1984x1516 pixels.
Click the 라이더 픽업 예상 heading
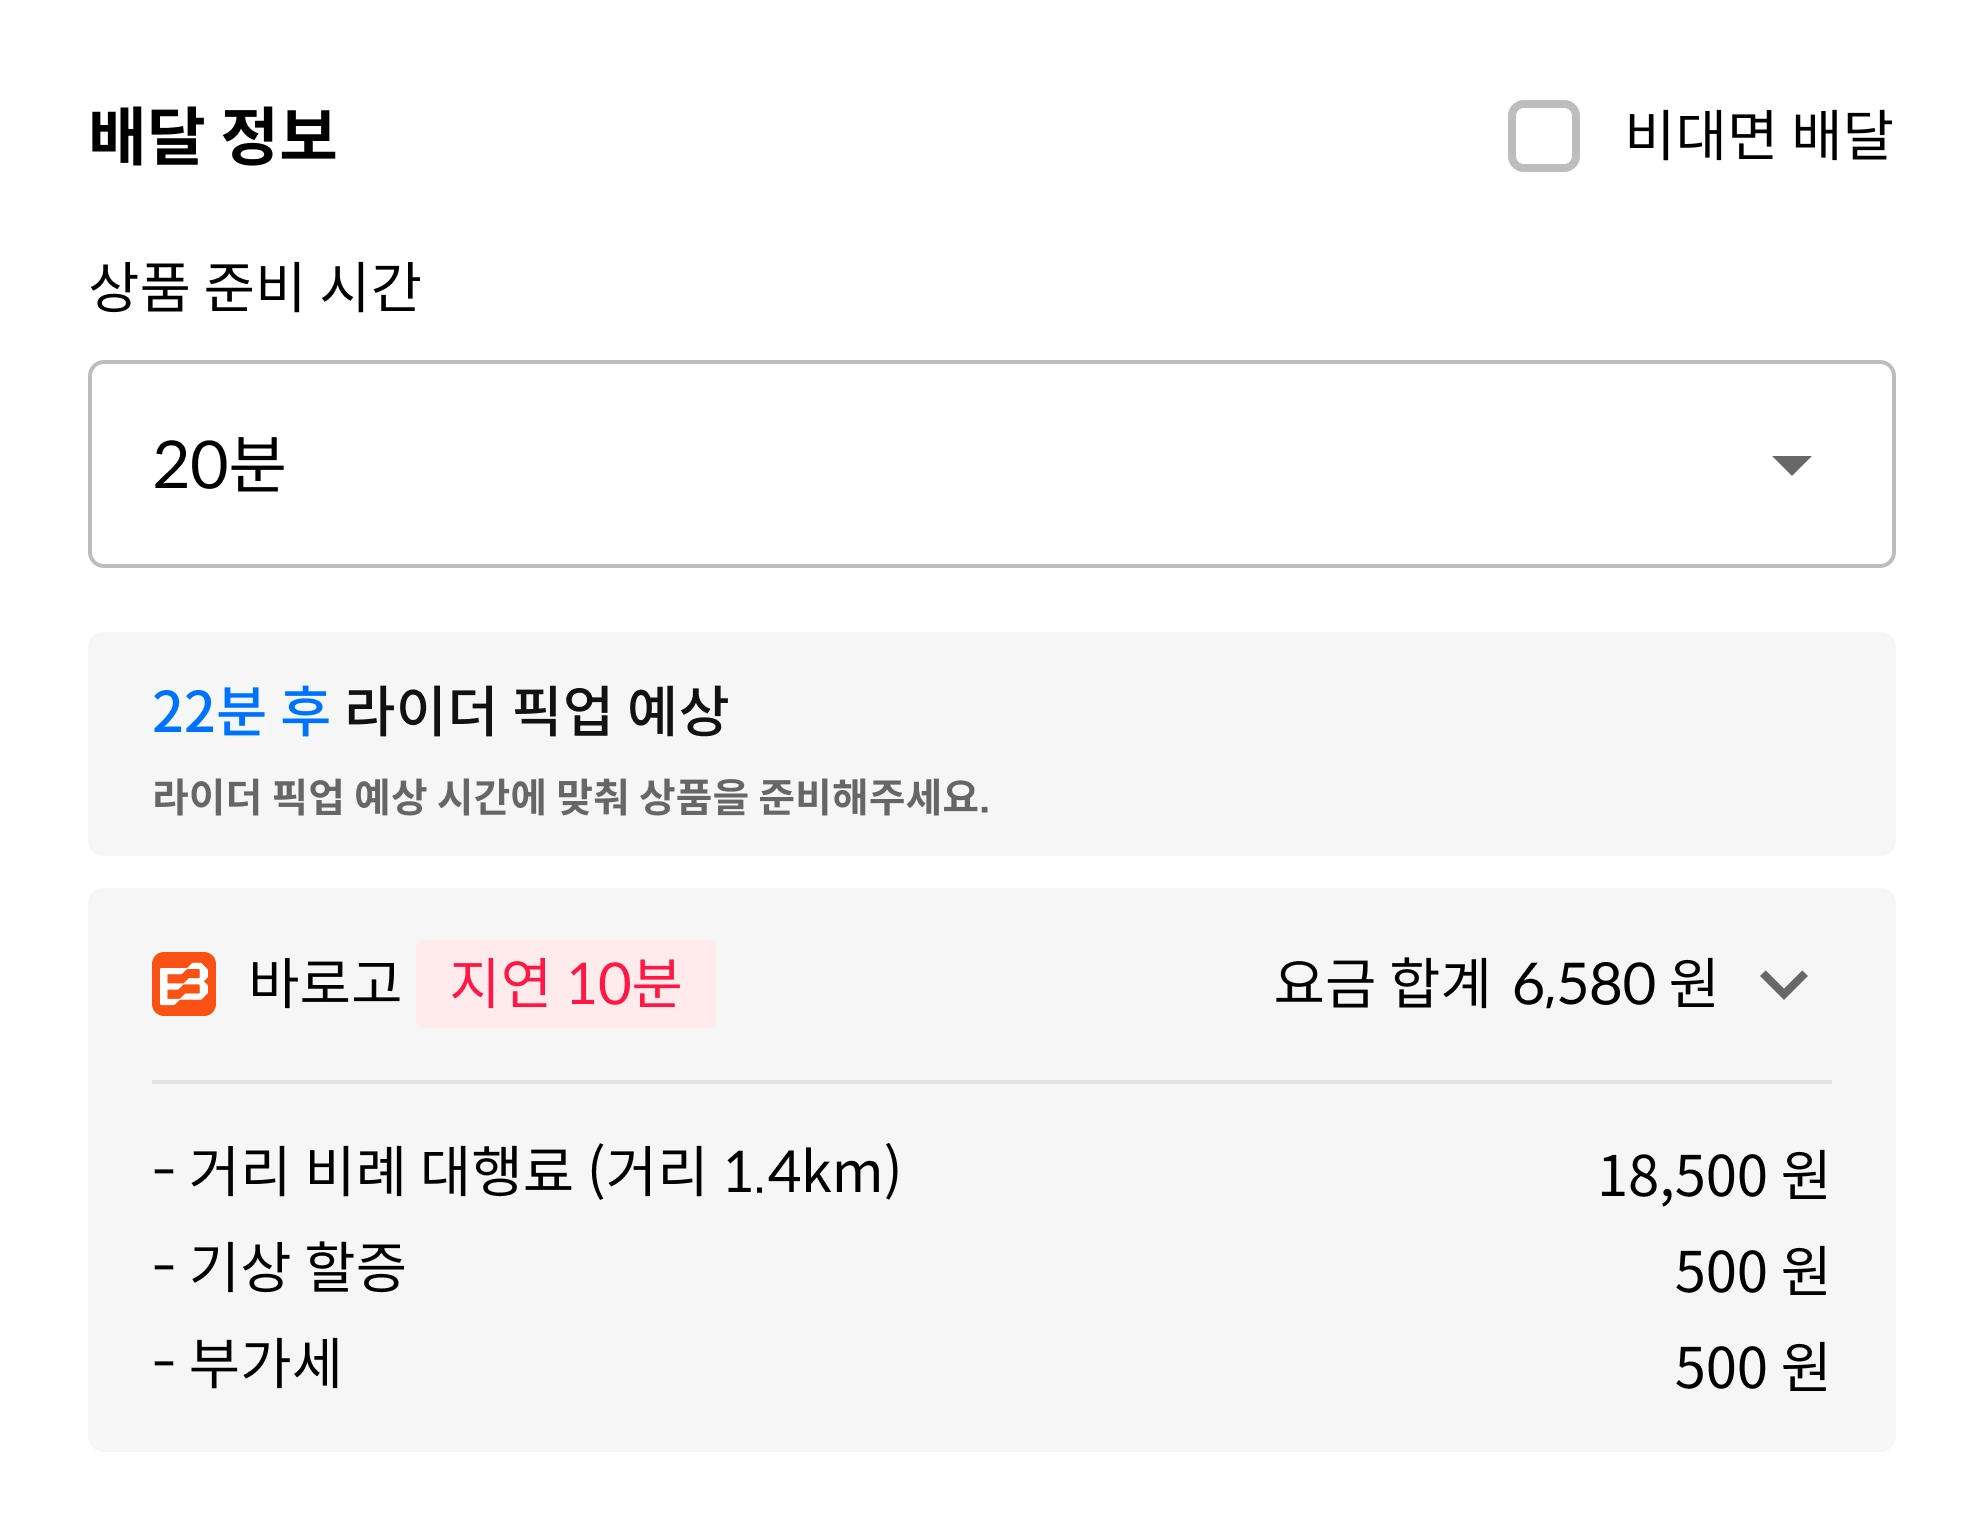(x=536, y=712)
